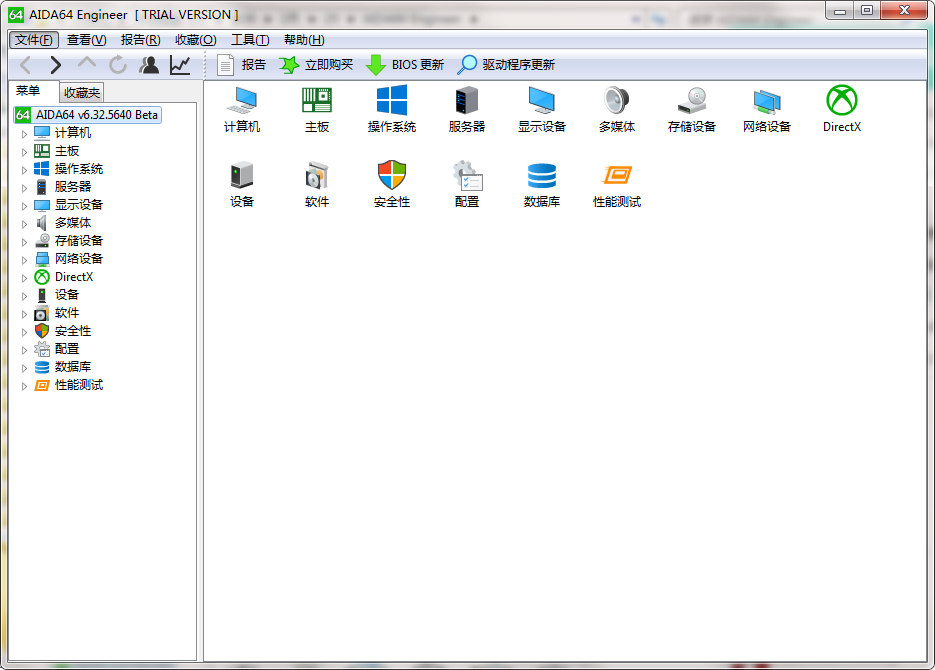The height and width of the screenshot is (670, 935).
Task: Open the 主板 motherboard icon in main panel
Action: click(x=317, y=110)
